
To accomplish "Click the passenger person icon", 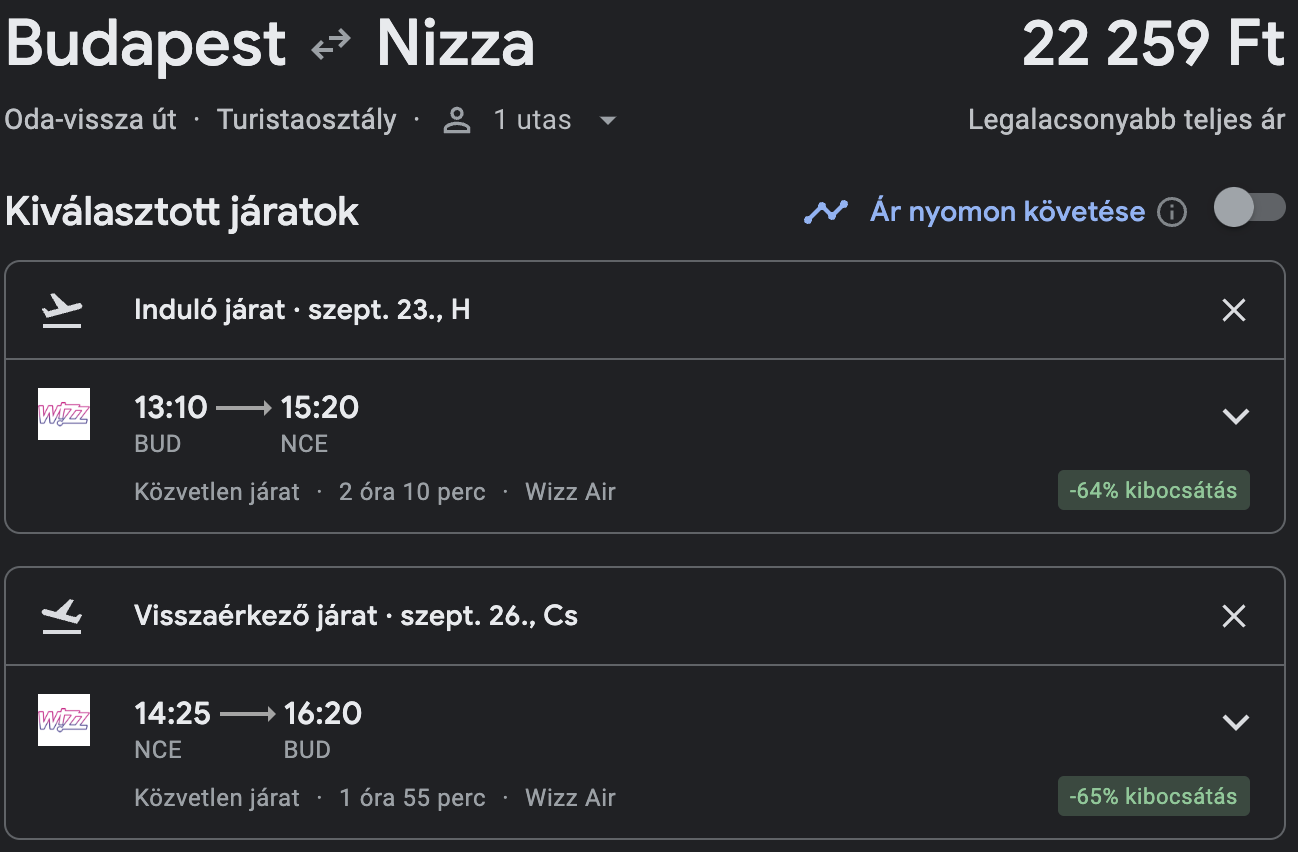I will pos(457,121).
